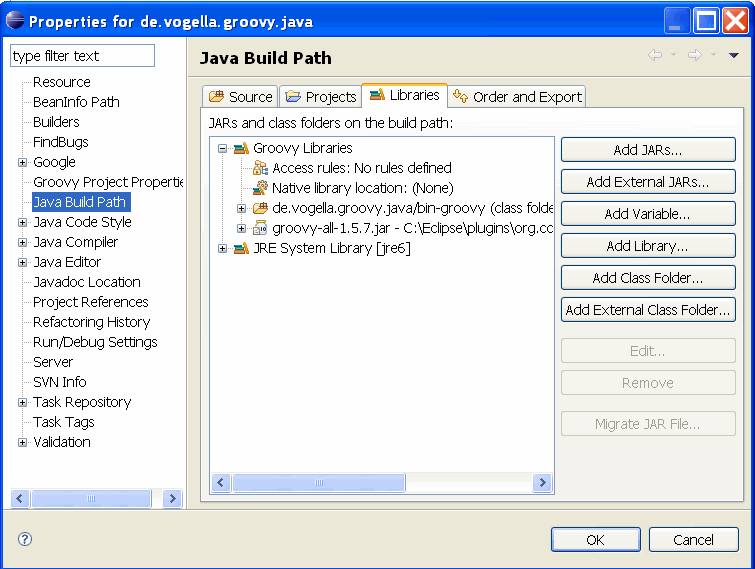Click the Add JARs... button
755x569 pixels.
pyautogui.click(x=648, y=150)
